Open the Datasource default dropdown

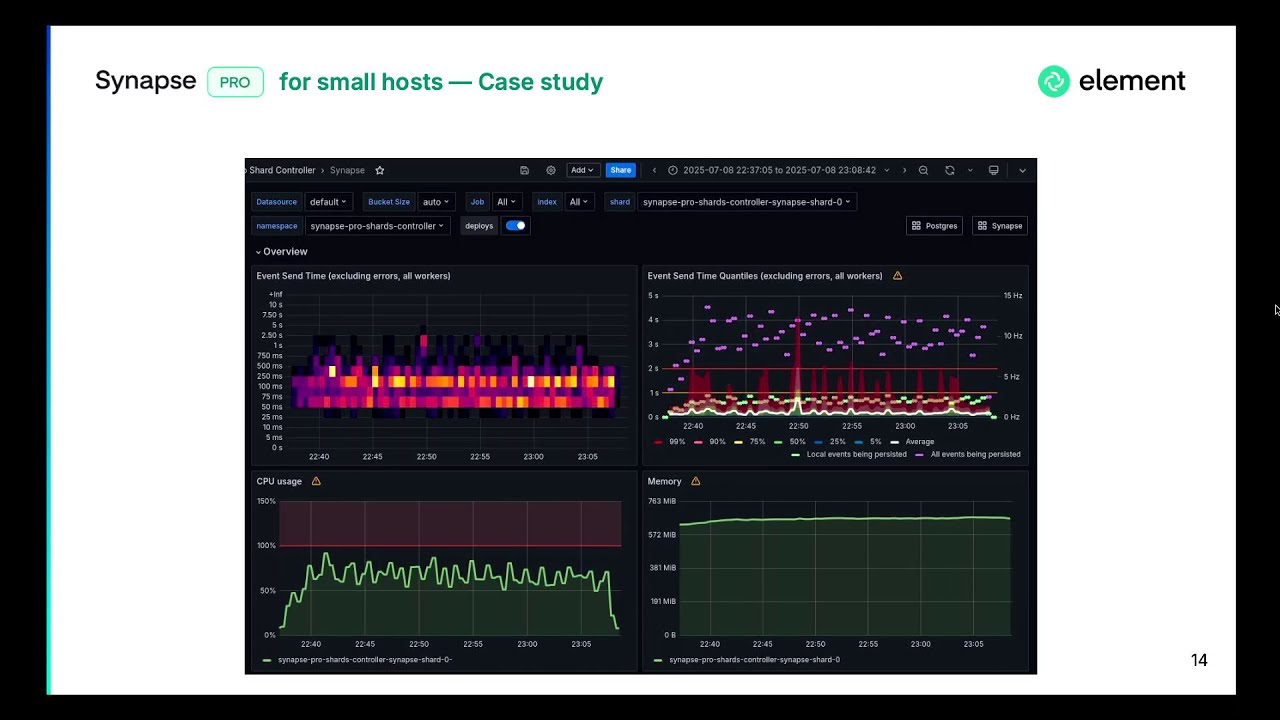(328, 202)
